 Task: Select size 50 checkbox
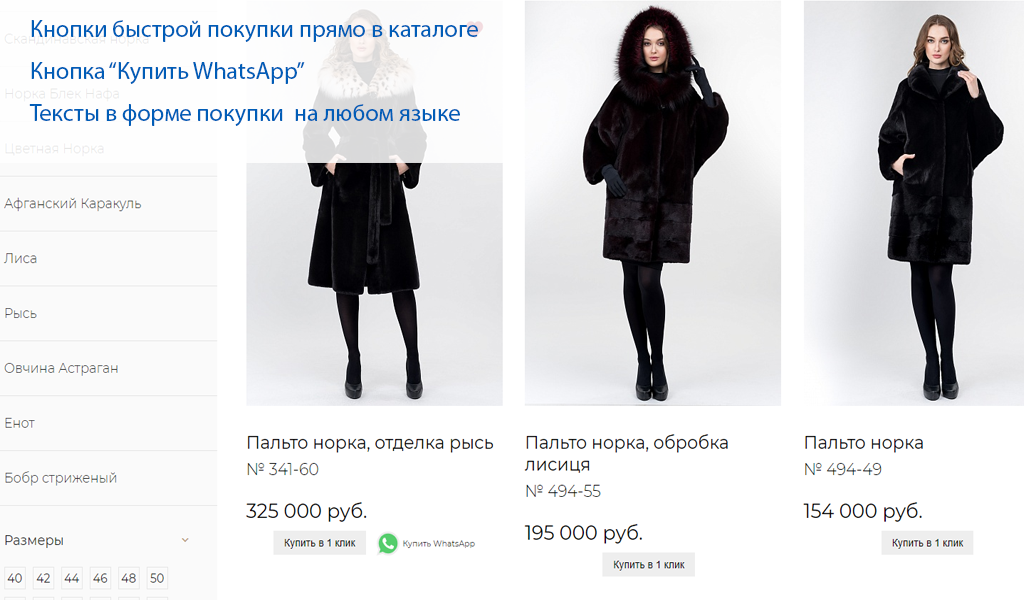point(157,578)
